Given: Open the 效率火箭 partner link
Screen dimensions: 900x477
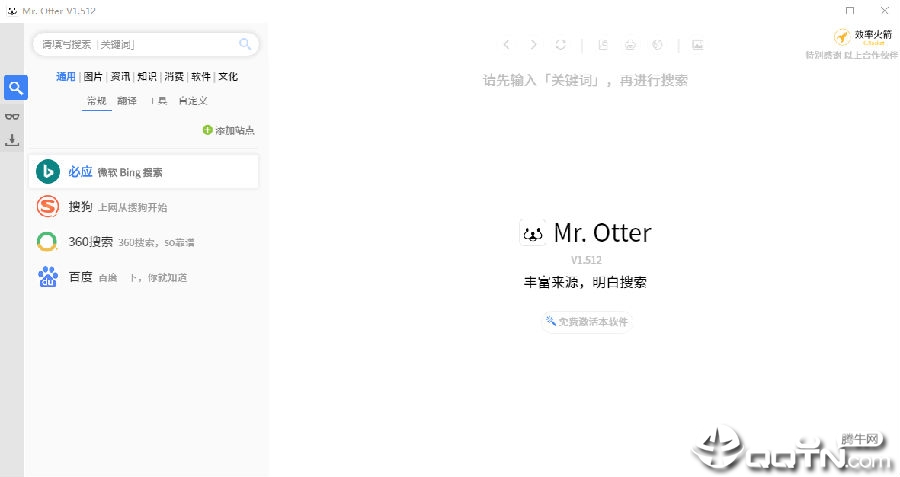Looking at the screenshot, I should coord(873,35).
